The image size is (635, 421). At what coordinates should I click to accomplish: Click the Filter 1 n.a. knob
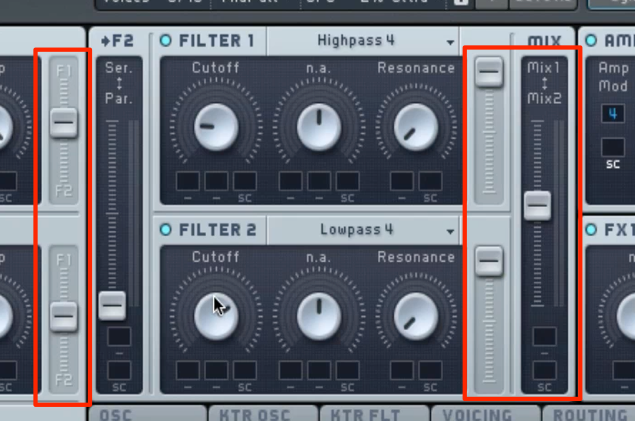click(319, 127)
